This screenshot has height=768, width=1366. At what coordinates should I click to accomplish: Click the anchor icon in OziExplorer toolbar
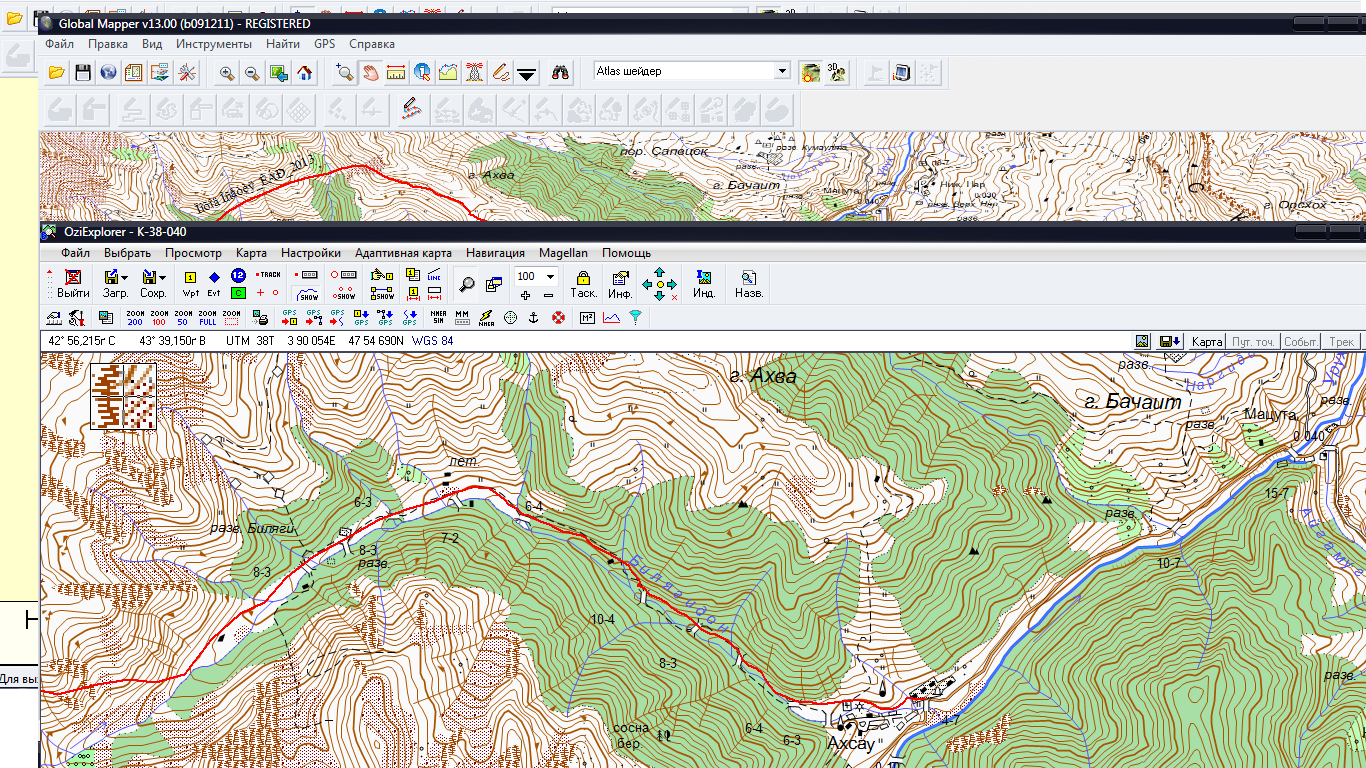tap(534, 318)
